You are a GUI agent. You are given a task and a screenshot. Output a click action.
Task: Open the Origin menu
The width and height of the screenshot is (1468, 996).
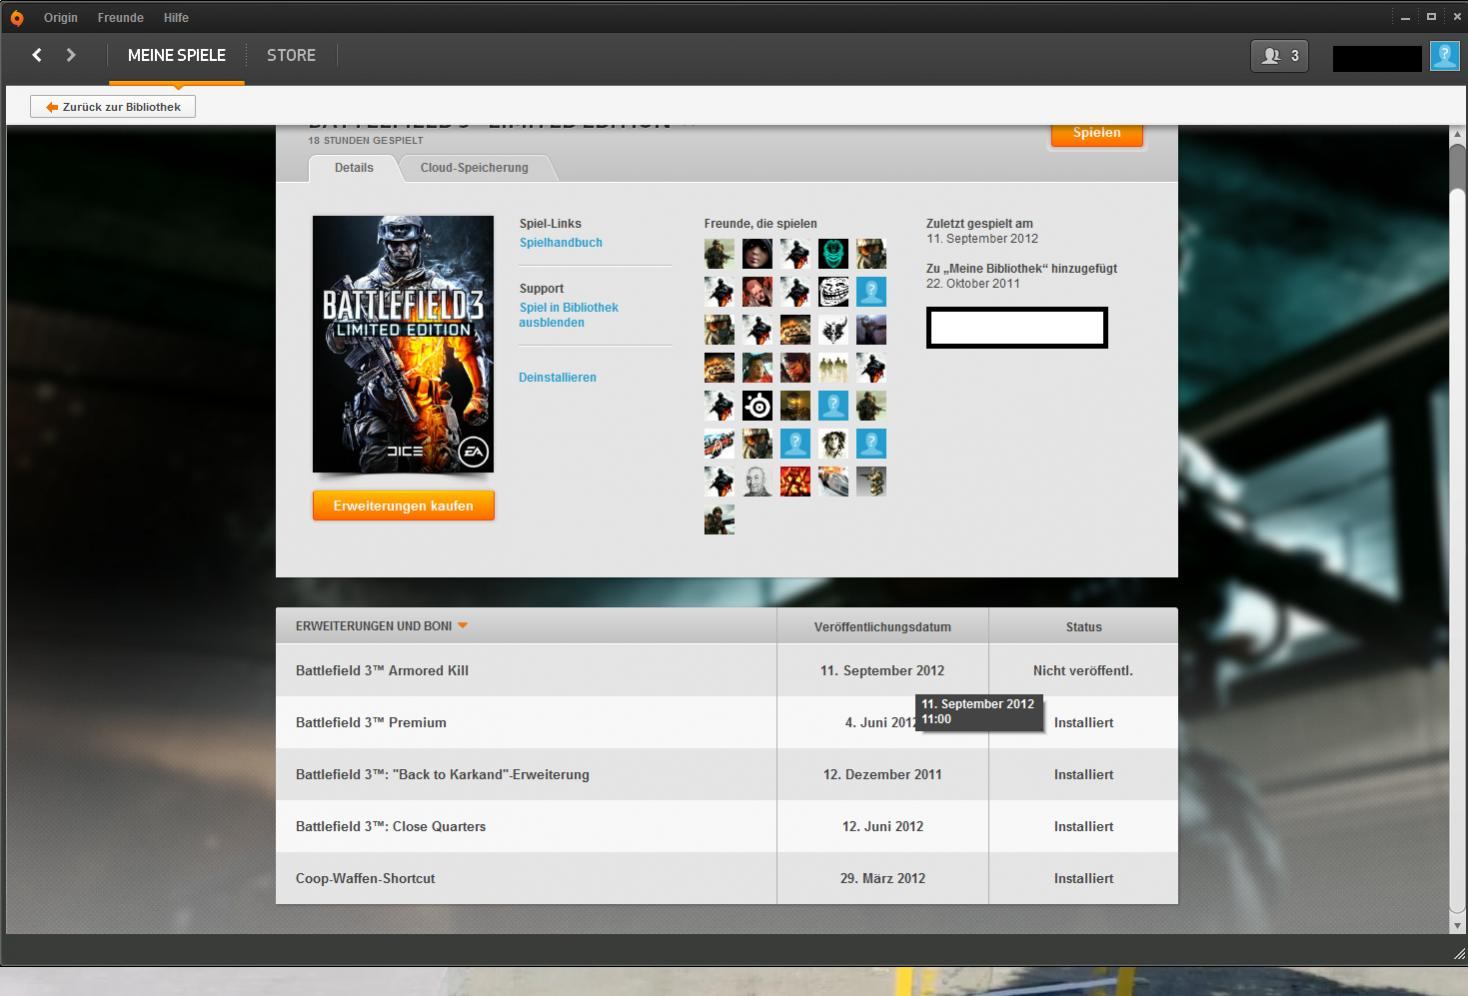pos(61,18)
